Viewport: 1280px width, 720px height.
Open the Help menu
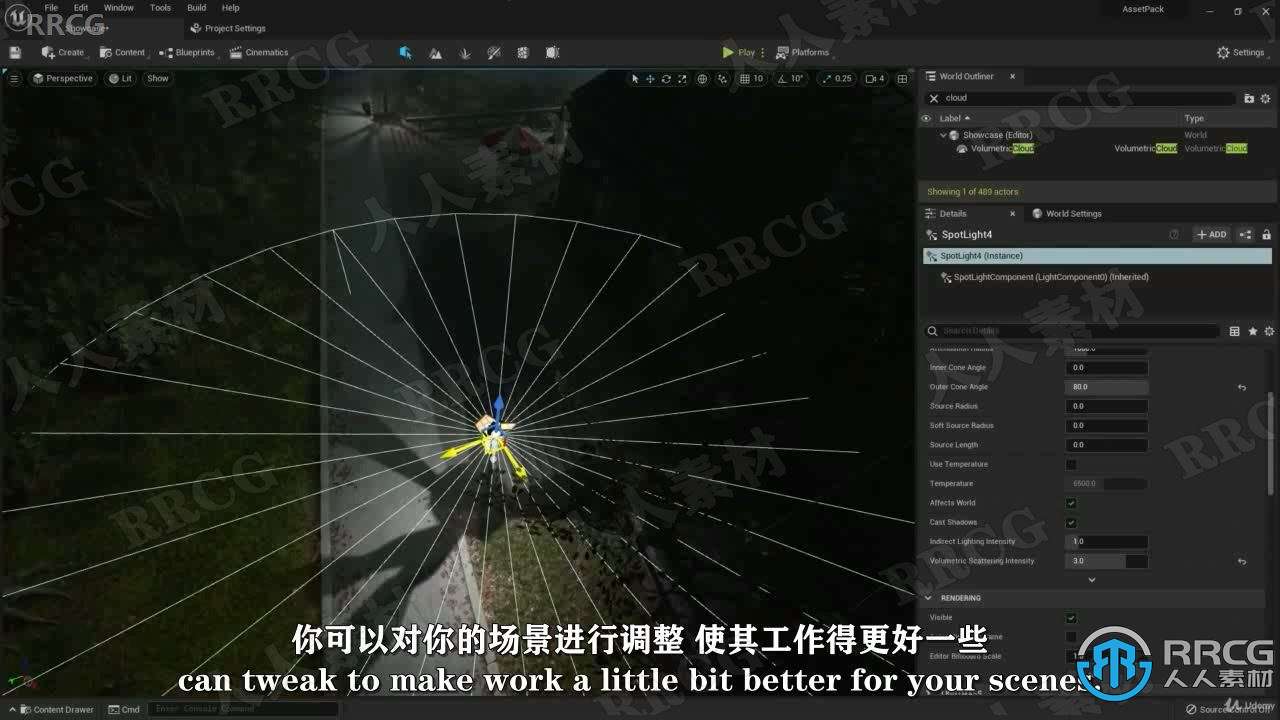pyautogui.click(x=231, y=8)
